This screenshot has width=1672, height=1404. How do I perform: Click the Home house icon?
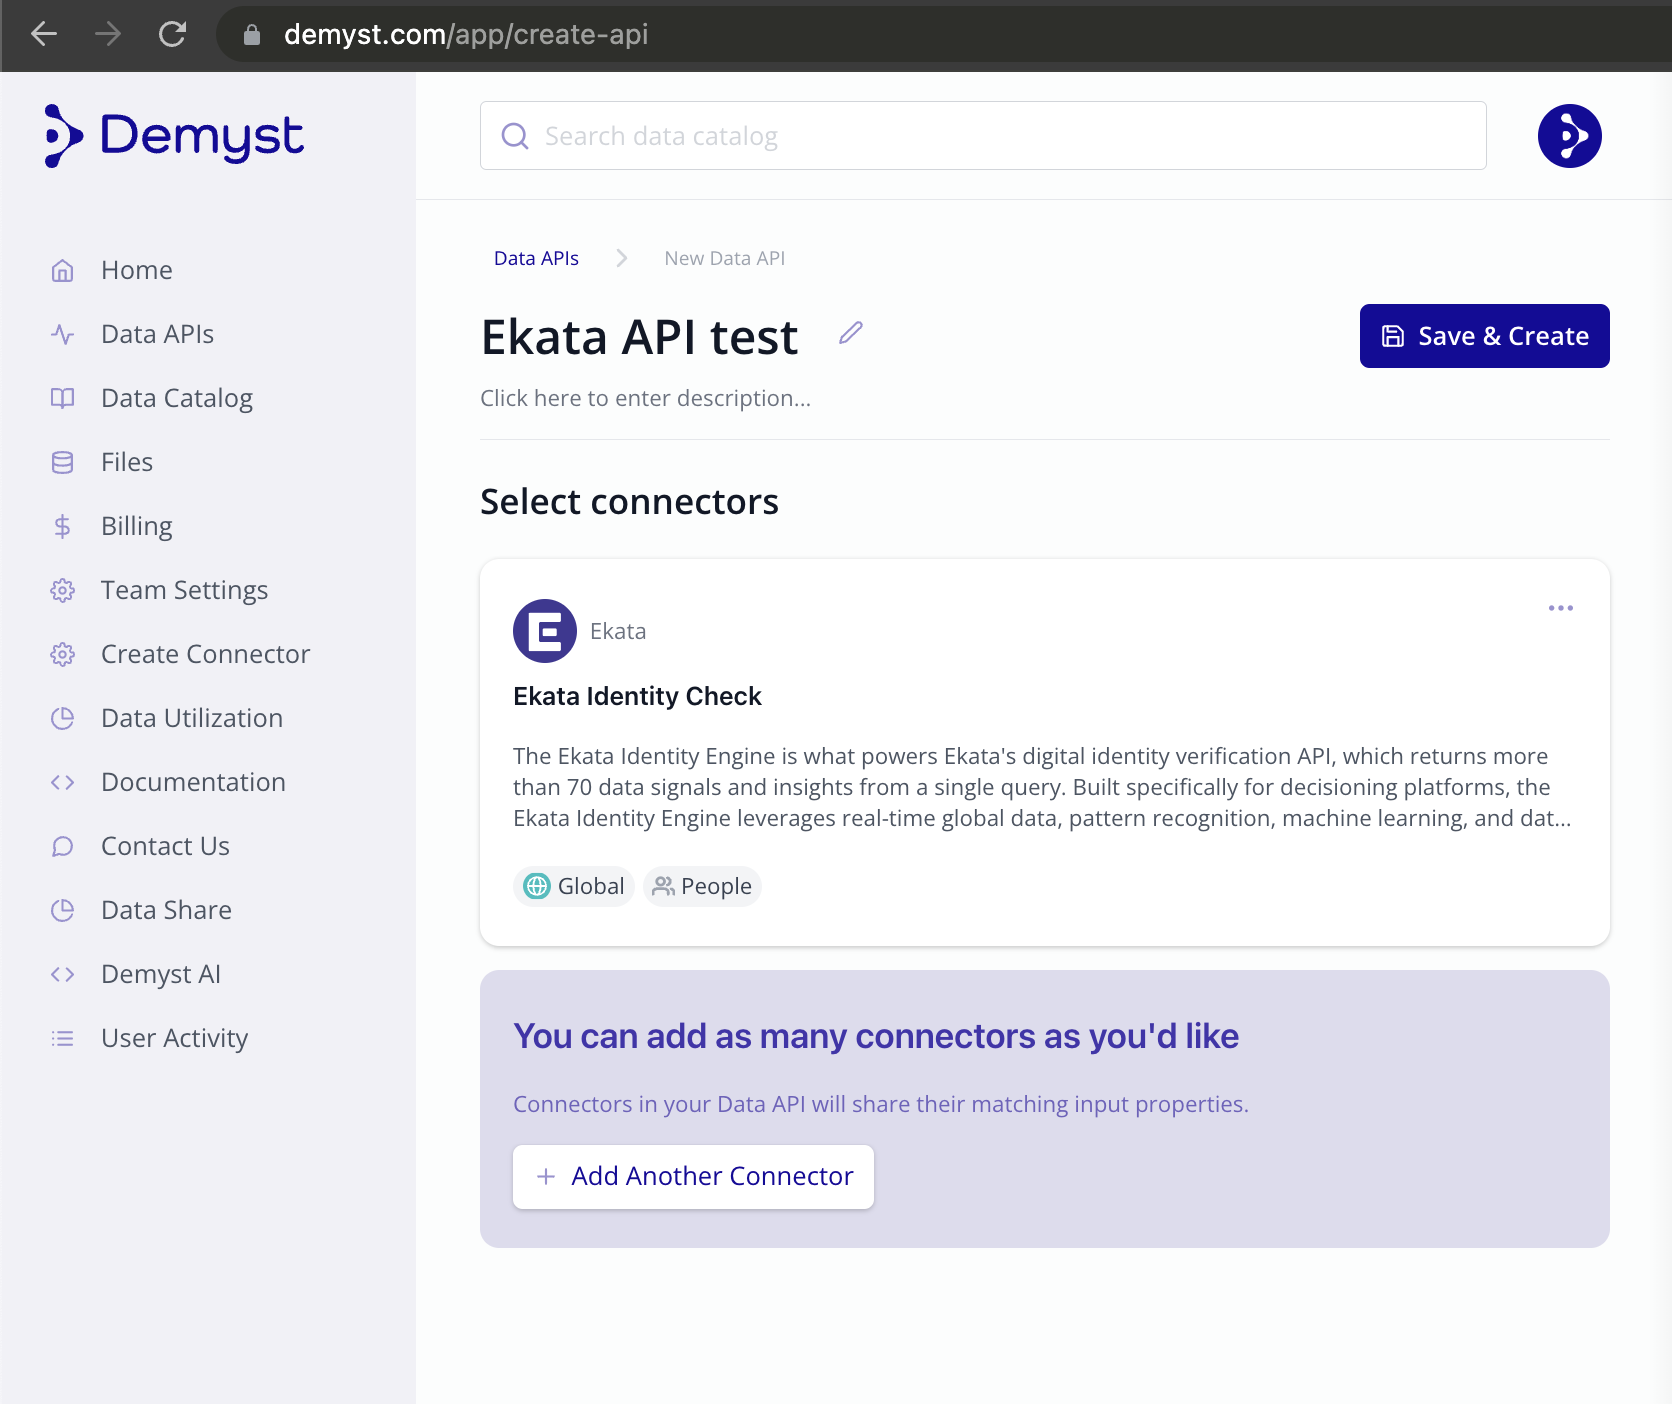pyautogui.click(x=63, y=270)
